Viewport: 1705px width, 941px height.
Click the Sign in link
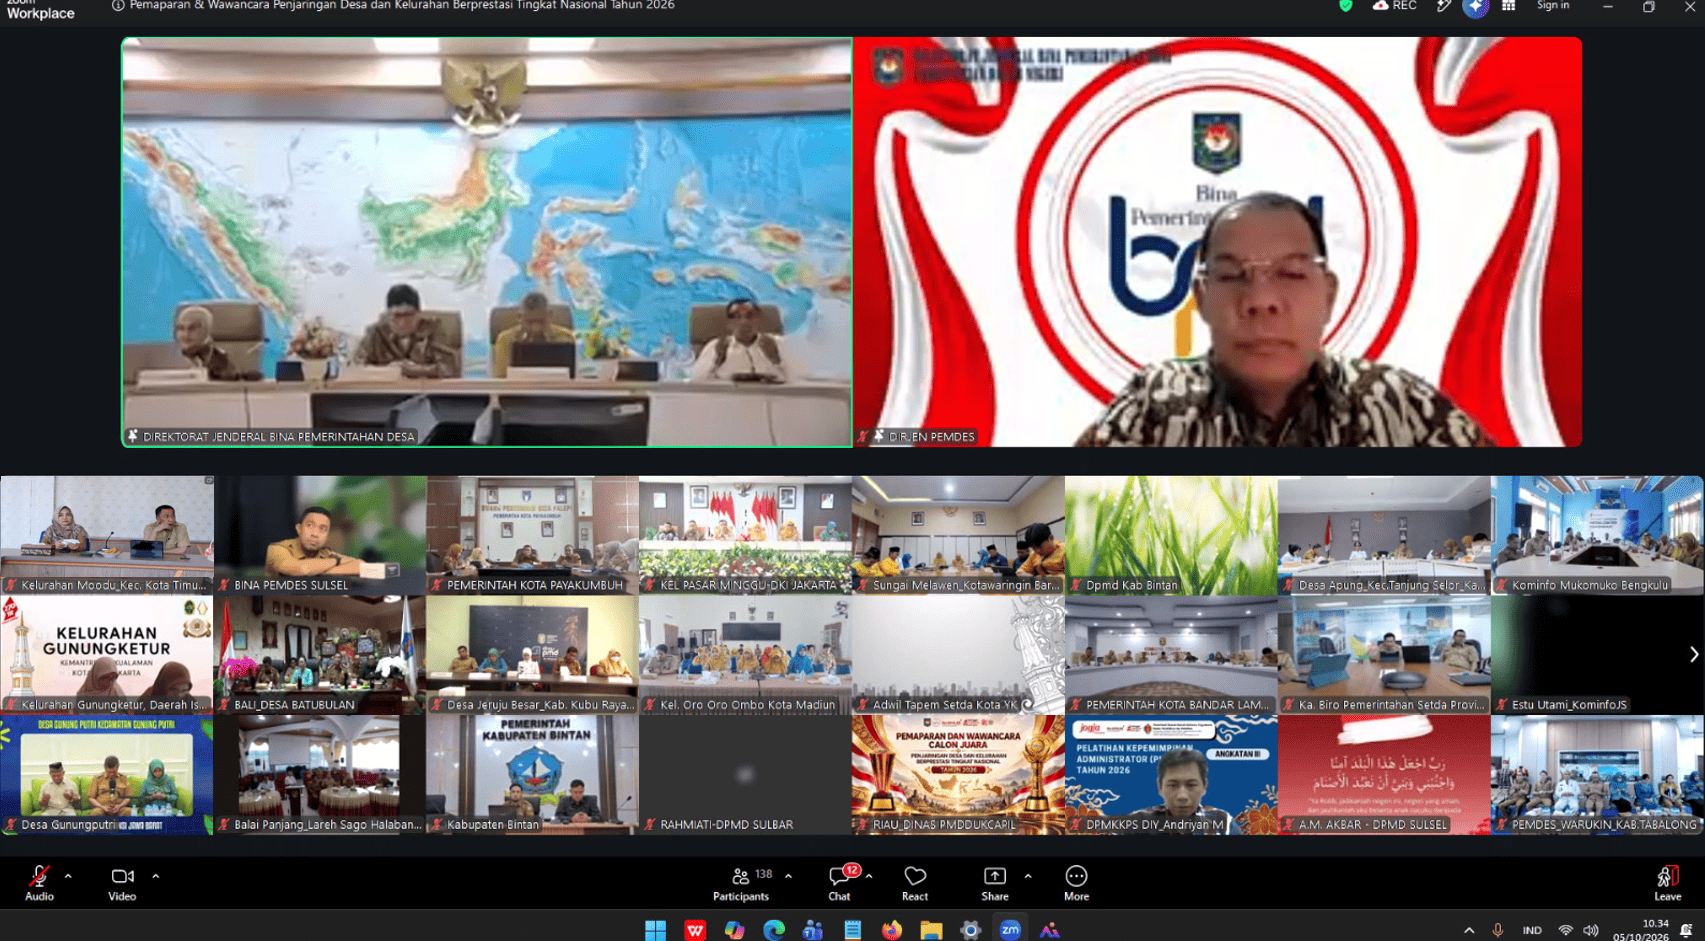click(x=1553, y=6)
